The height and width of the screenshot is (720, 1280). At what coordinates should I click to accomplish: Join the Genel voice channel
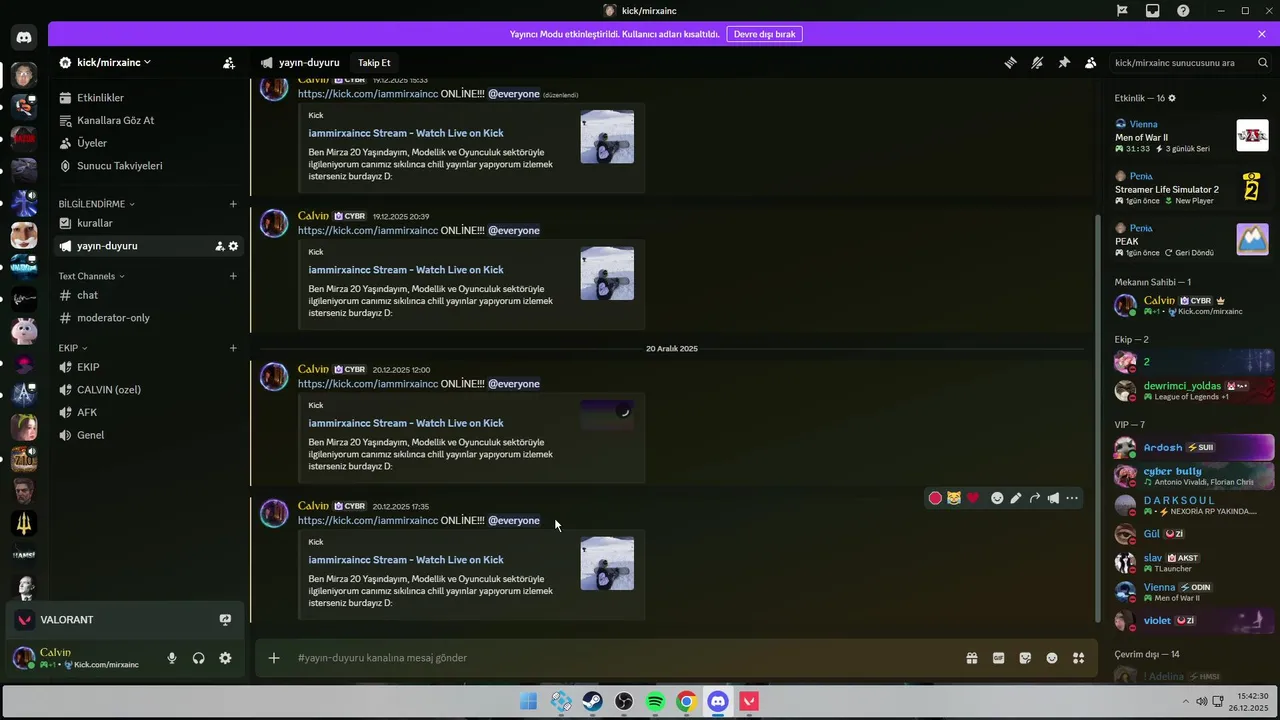pyautogui.click(x=148, y=435)
